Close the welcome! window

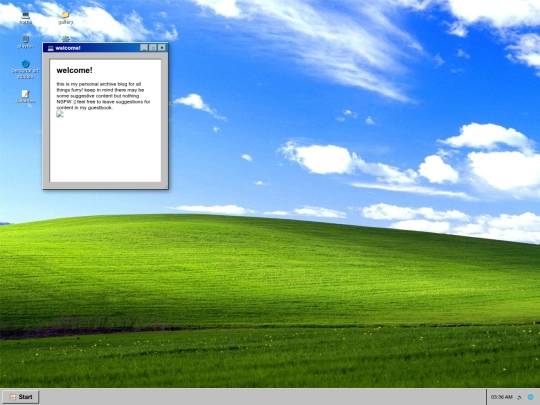click(162, 48)
